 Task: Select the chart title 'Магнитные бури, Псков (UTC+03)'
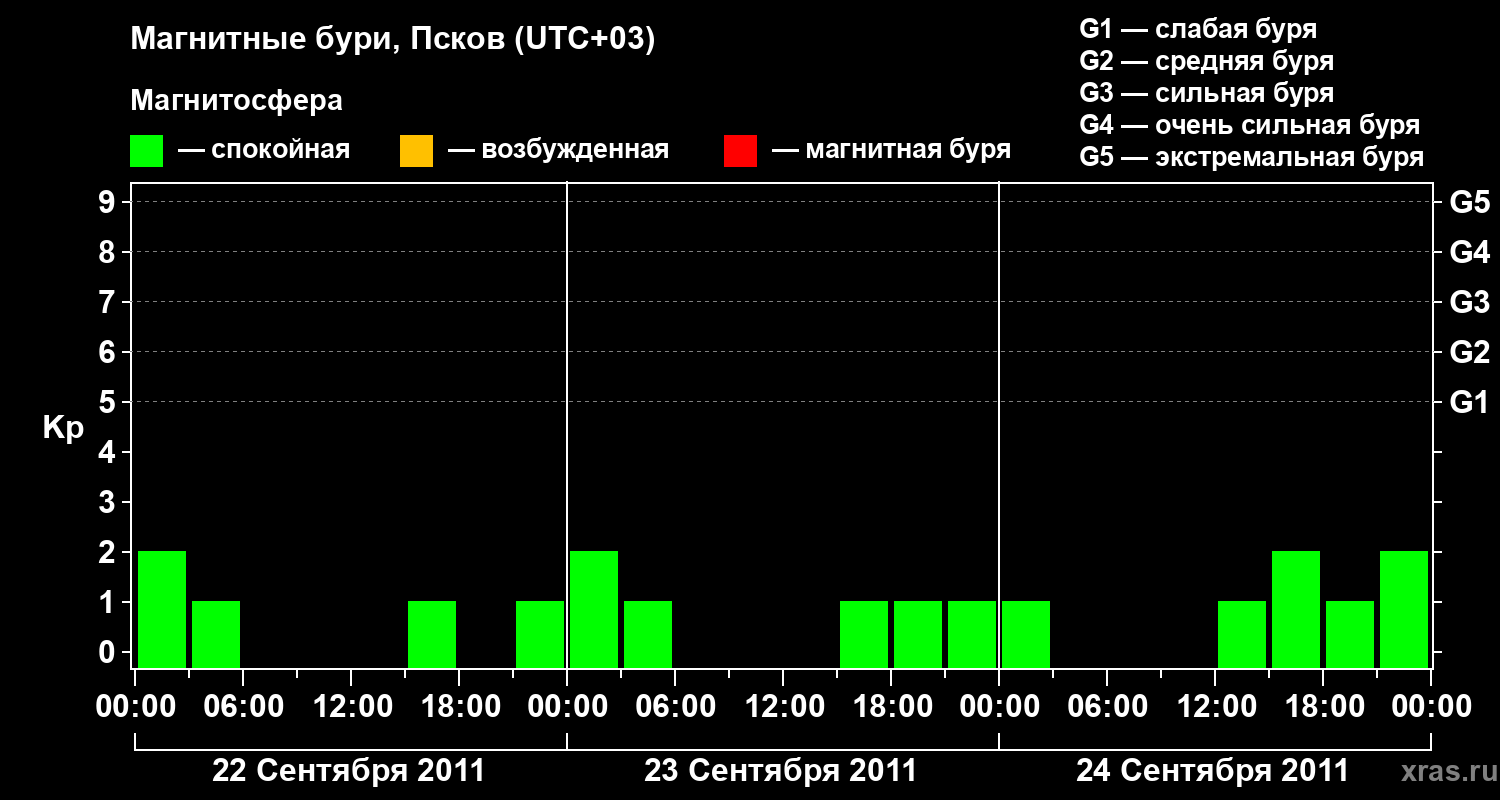[x=393, y=40]
